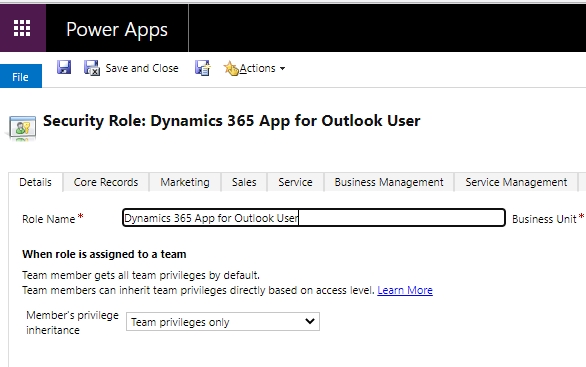Switch to the Core Records tab
Image resolution: width=586 pixels, height=367 pixels.
tap(106, 182)
